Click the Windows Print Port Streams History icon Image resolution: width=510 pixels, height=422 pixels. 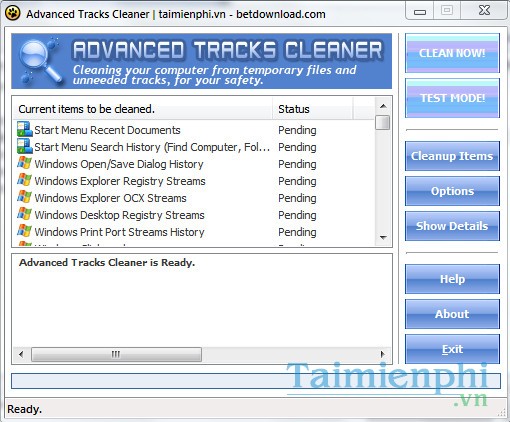click(24, 231)
